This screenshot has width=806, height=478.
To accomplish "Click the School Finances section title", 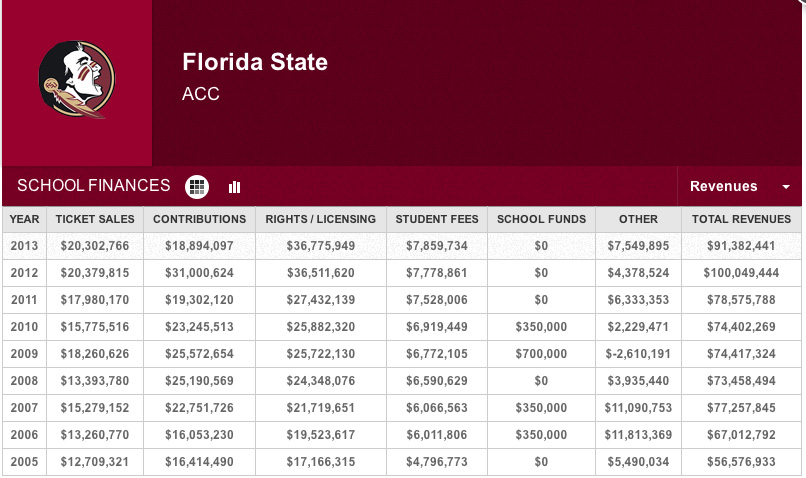I will (x=94, y=186).
